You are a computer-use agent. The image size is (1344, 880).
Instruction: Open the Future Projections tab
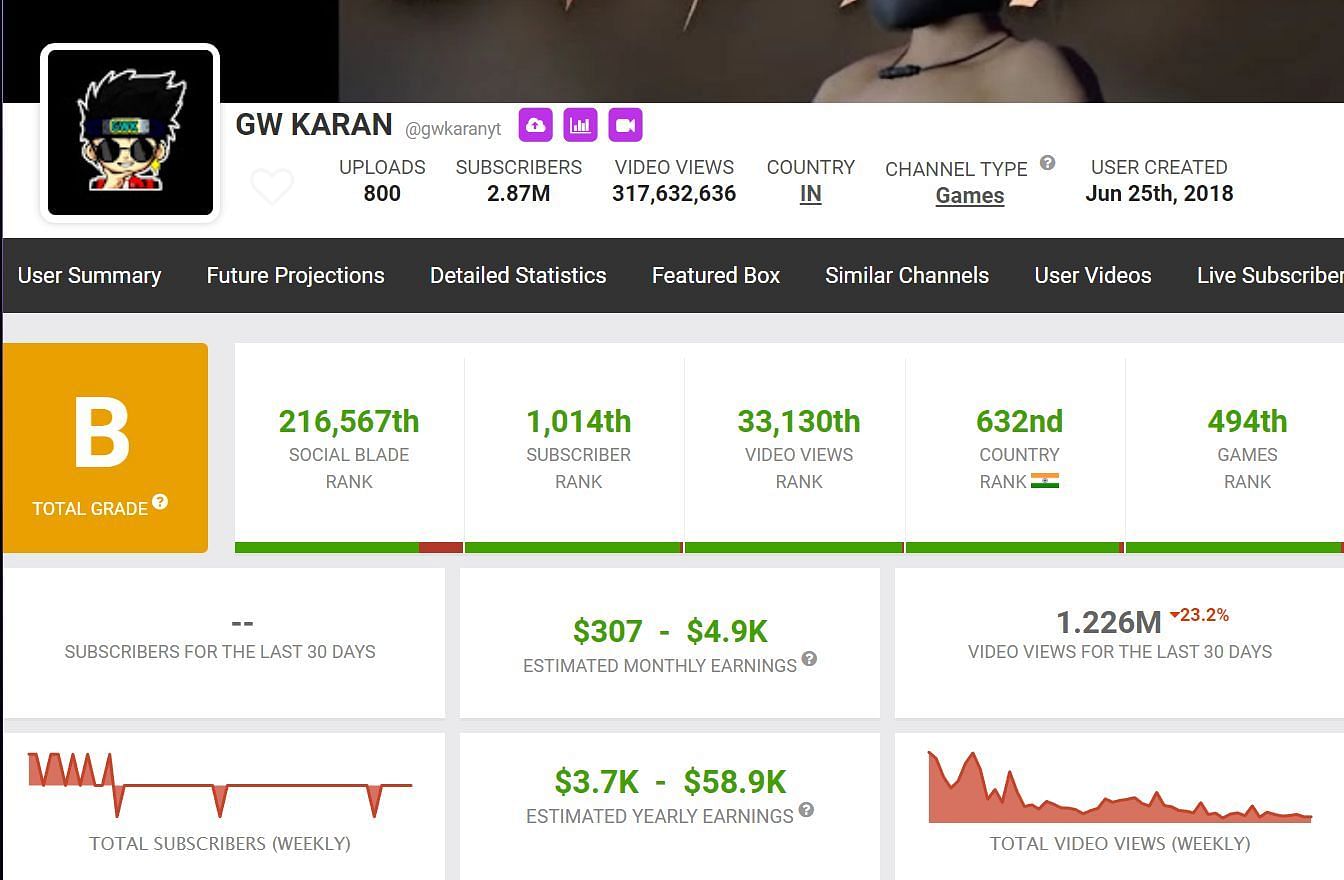click(x=295, y=275)
